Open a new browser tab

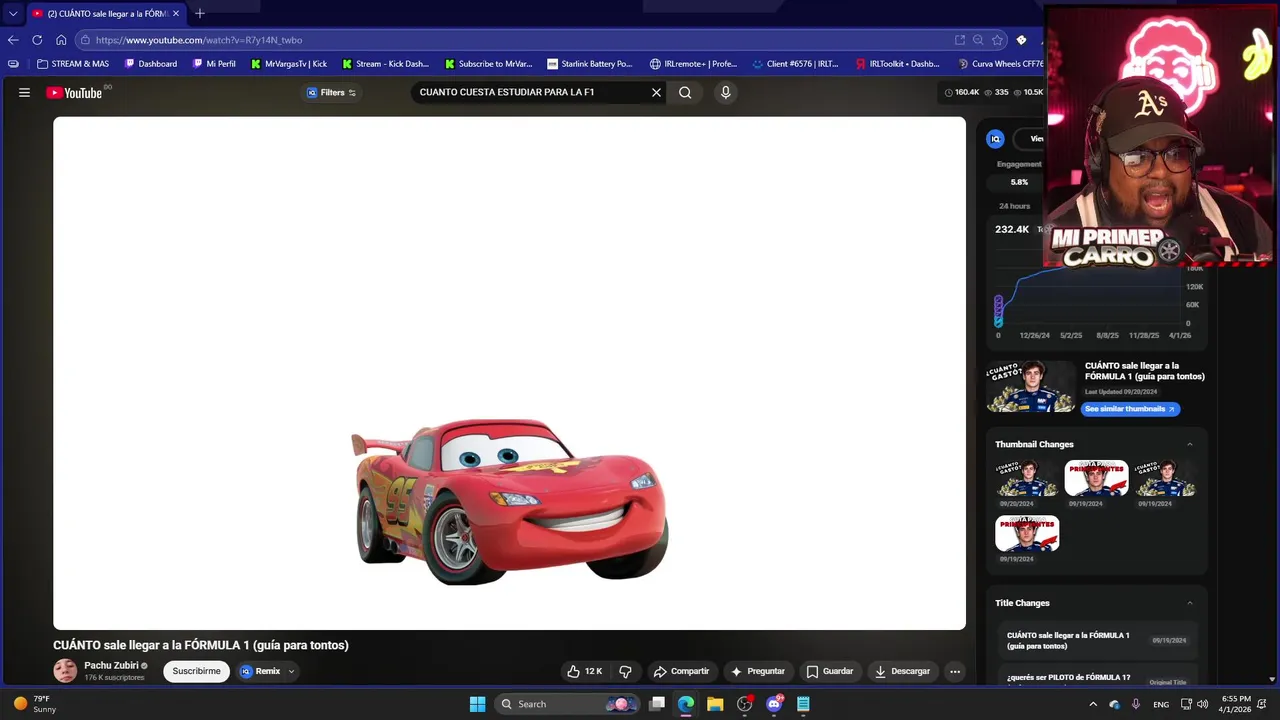tap(200, 14)
